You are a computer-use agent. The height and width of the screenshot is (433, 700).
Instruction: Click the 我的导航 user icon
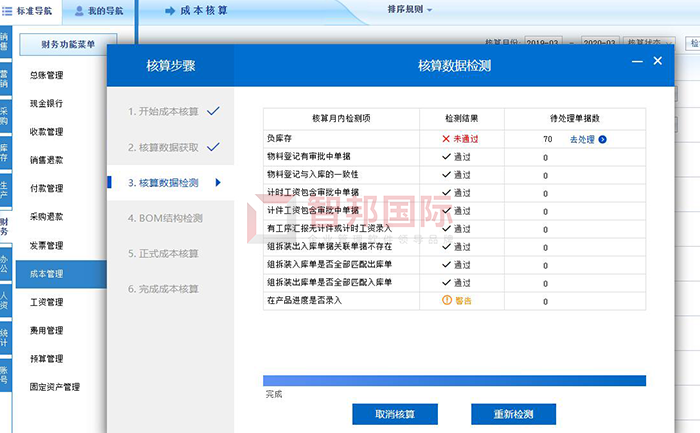(79, 11)
